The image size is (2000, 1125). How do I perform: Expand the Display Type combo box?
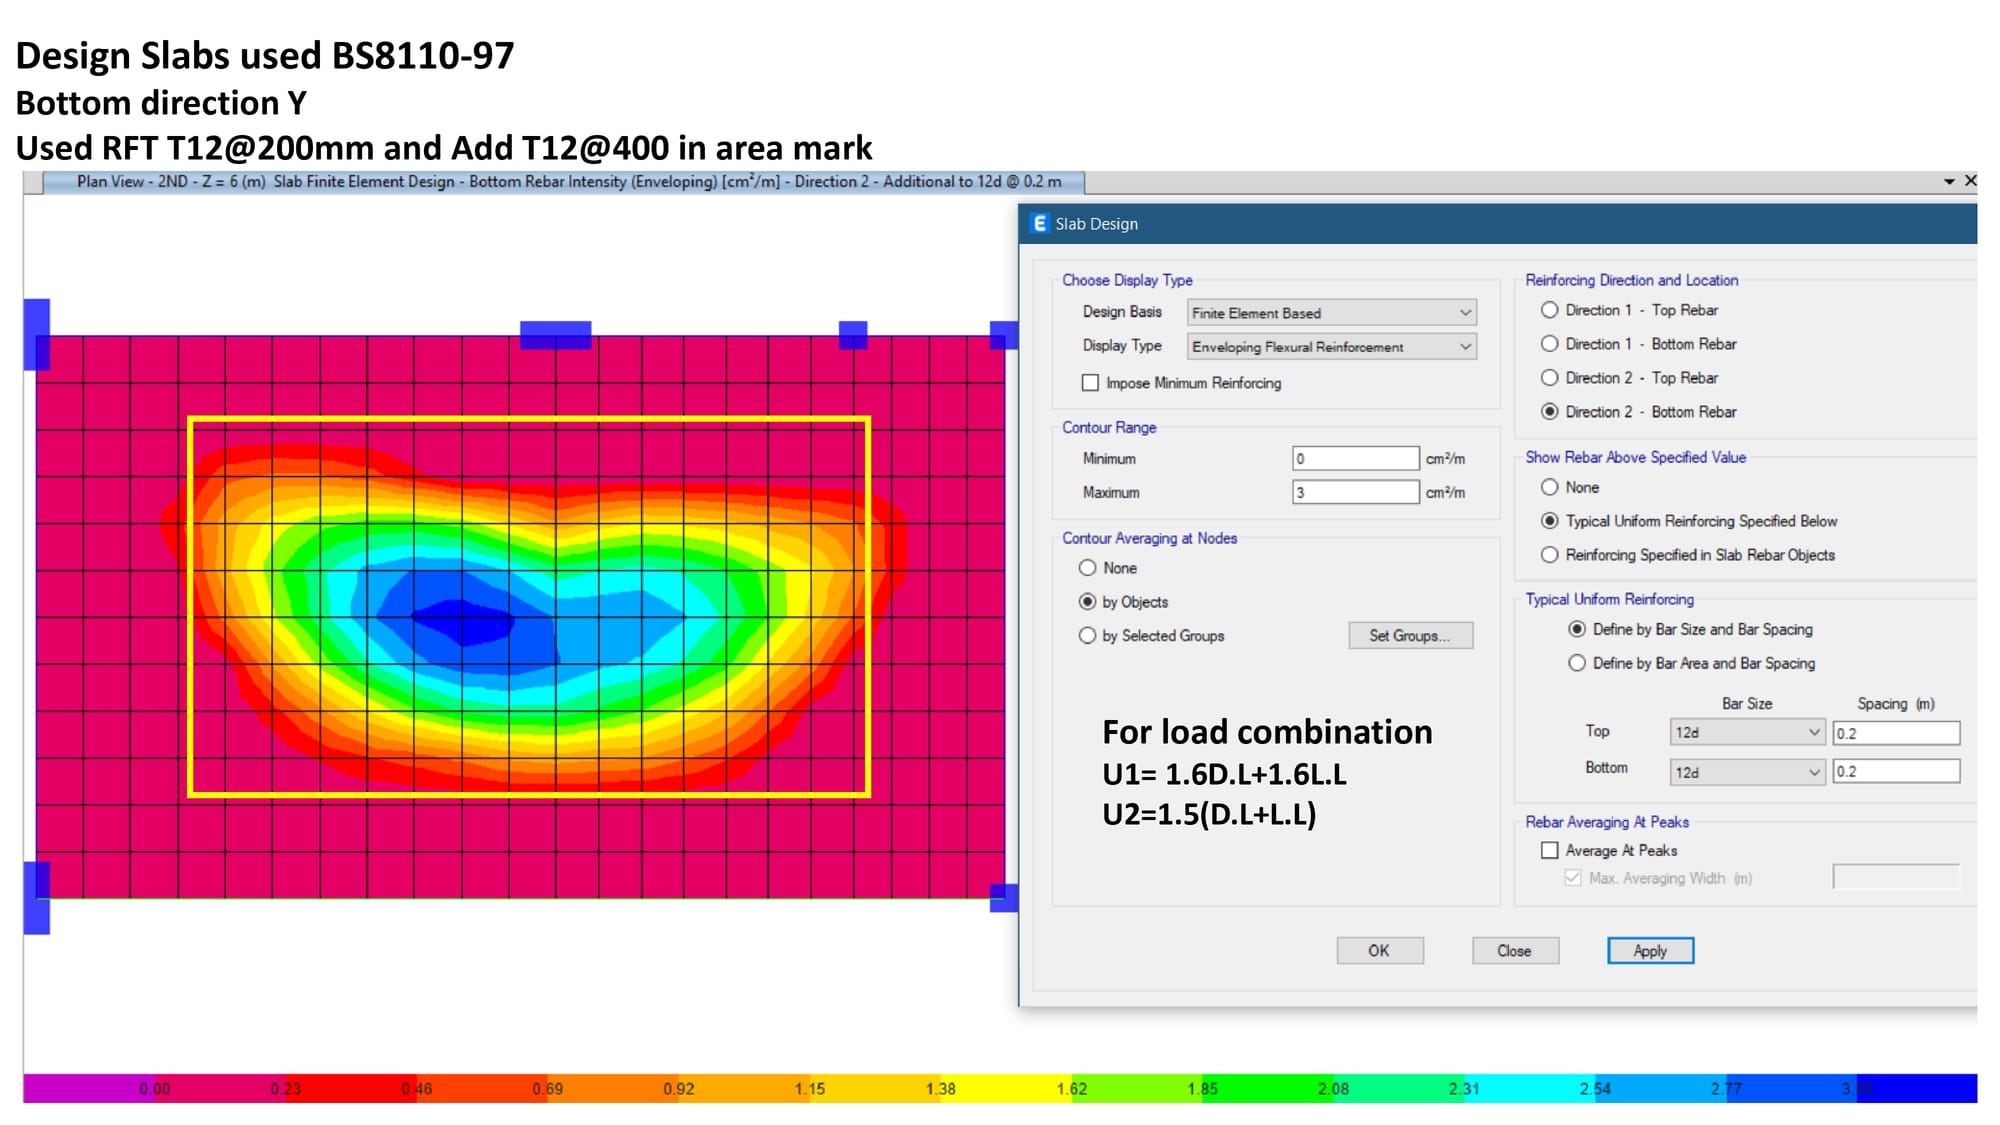[x=1331, y=347]
